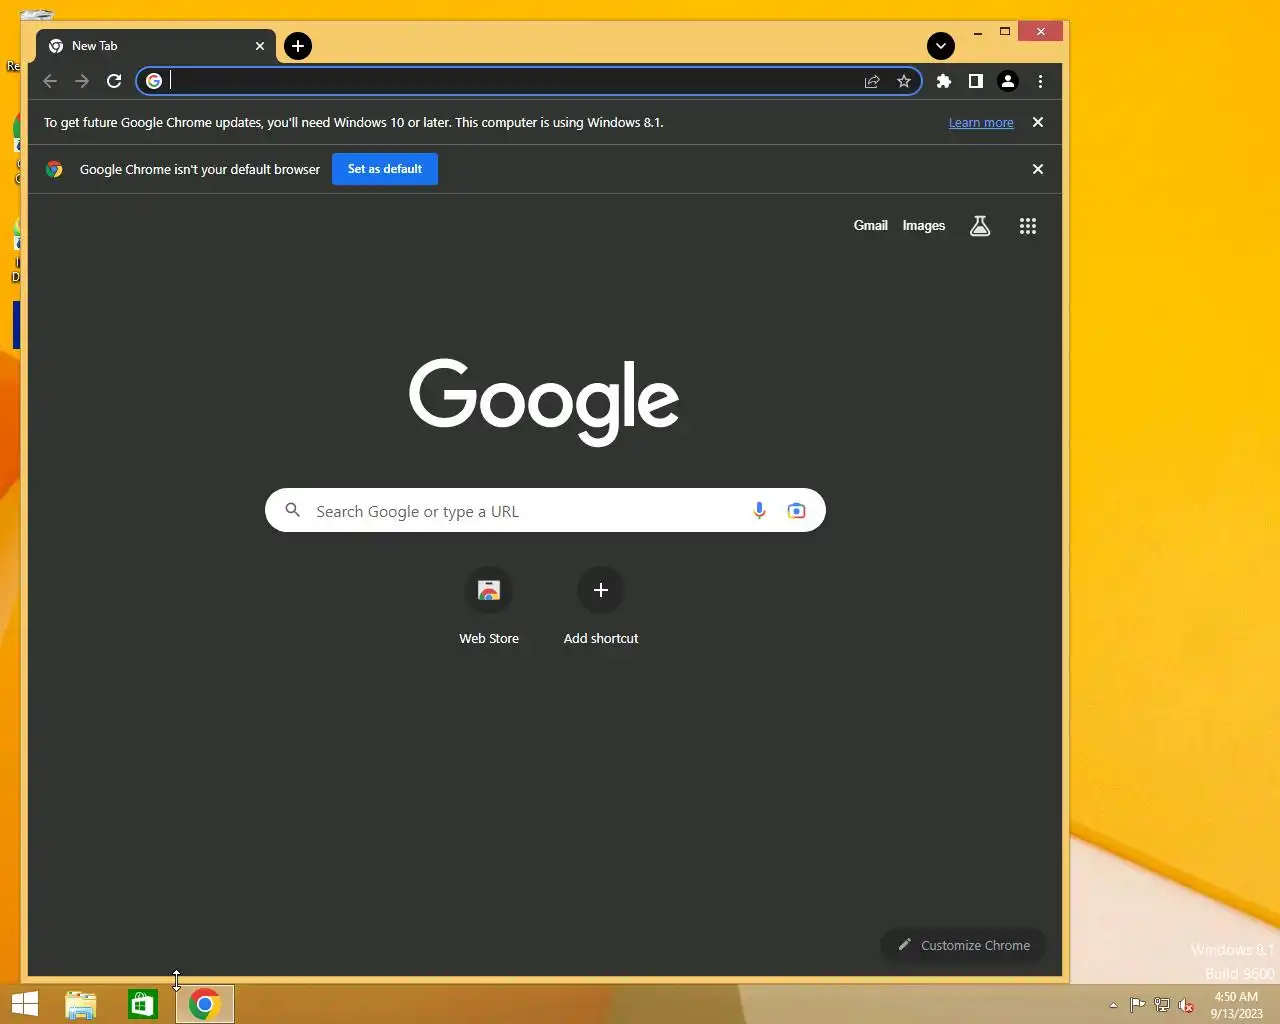
Task: Click the Google logo
Action: 544,401
